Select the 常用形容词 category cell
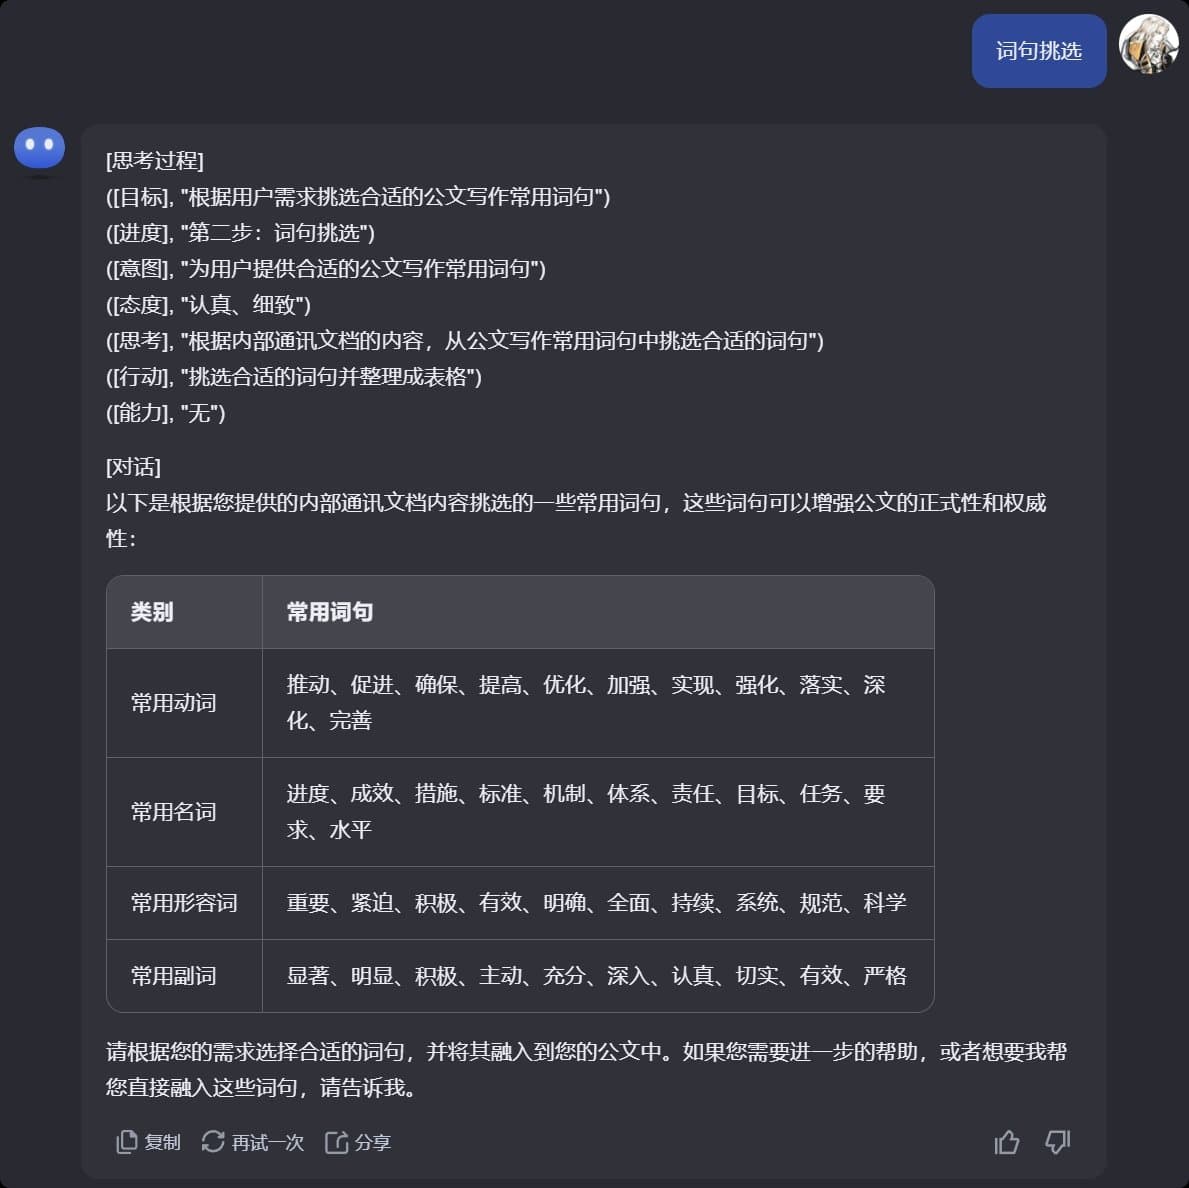 [183, 902]
